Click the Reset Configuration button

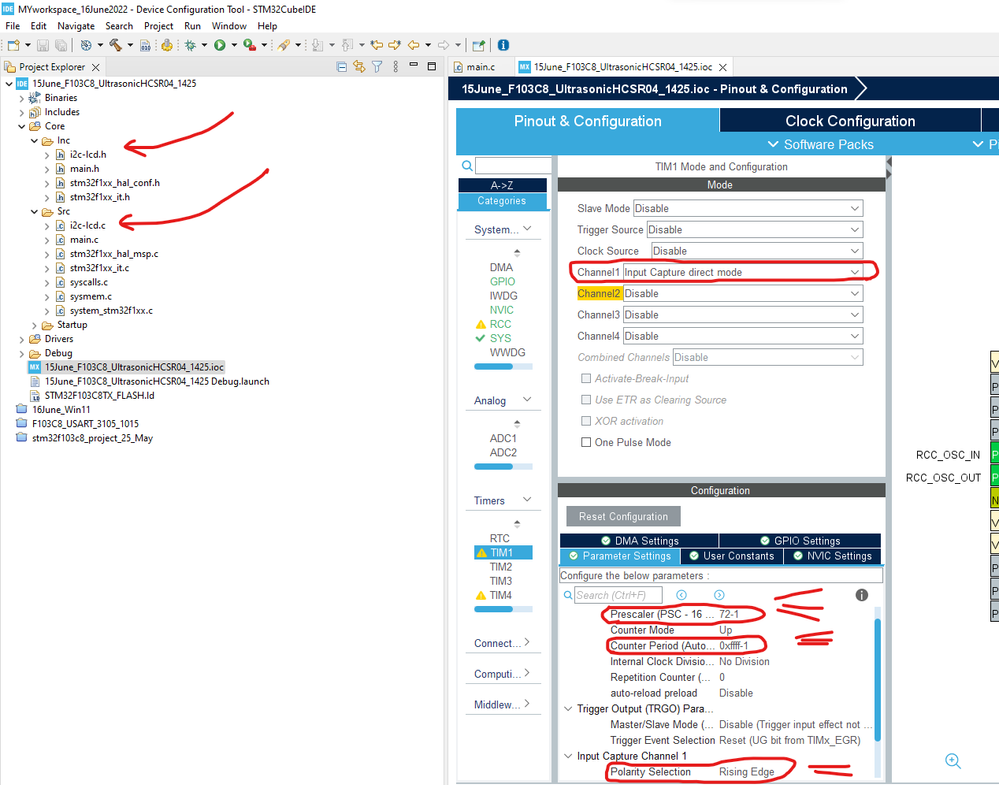pyautogui.click(x=623, y=517)
